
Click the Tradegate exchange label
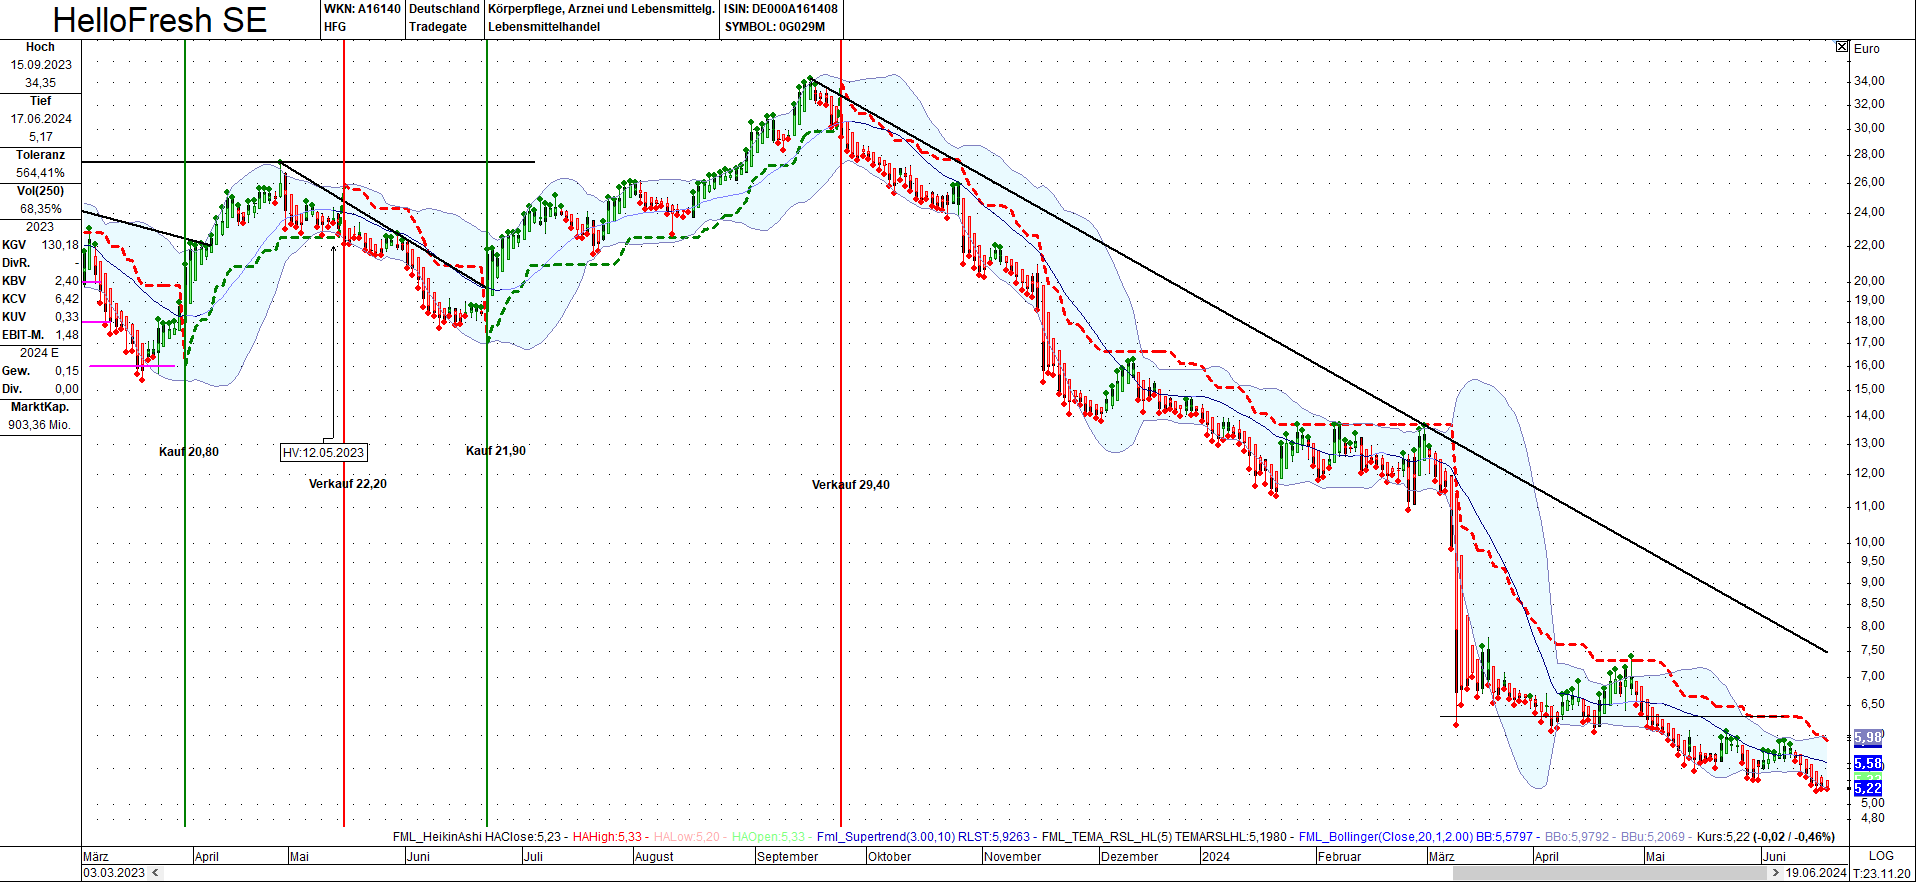coord(438,27)
